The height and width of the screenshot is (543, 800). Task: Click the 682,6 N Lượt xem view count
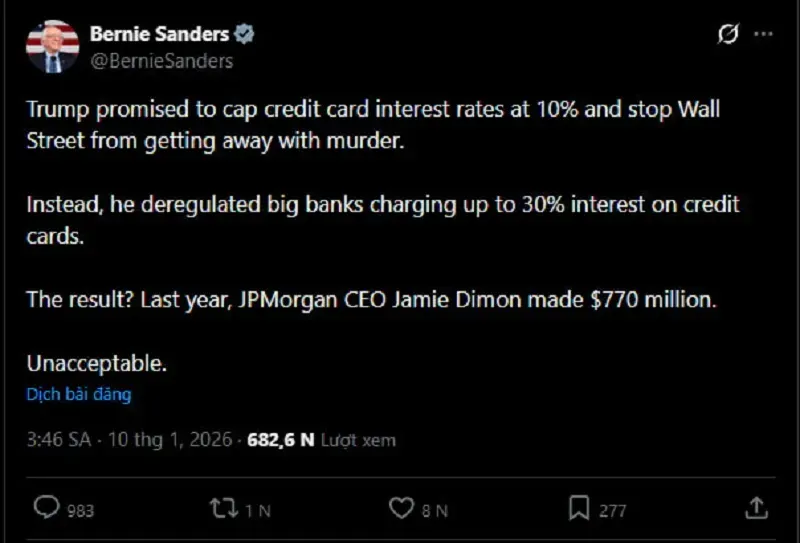(322, 440)
